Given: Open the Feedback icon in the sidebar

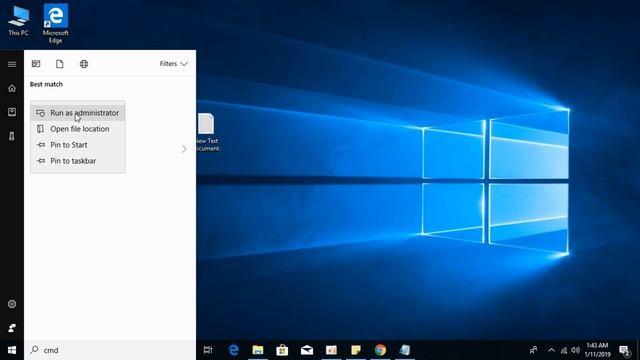Looking at the screenshot, I should [x=12, y=328].
